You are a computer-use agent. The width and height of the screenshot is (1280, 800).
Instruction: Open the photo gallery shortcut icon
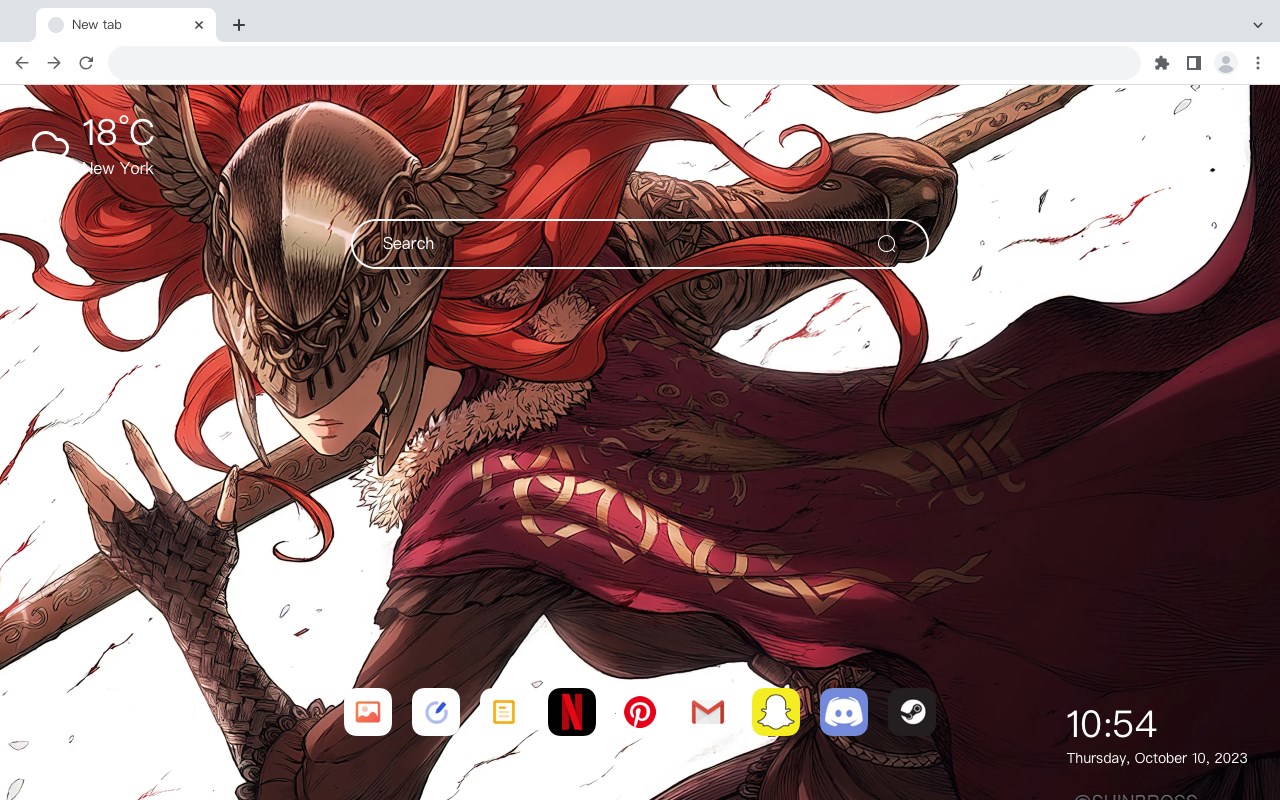point(368,712)
